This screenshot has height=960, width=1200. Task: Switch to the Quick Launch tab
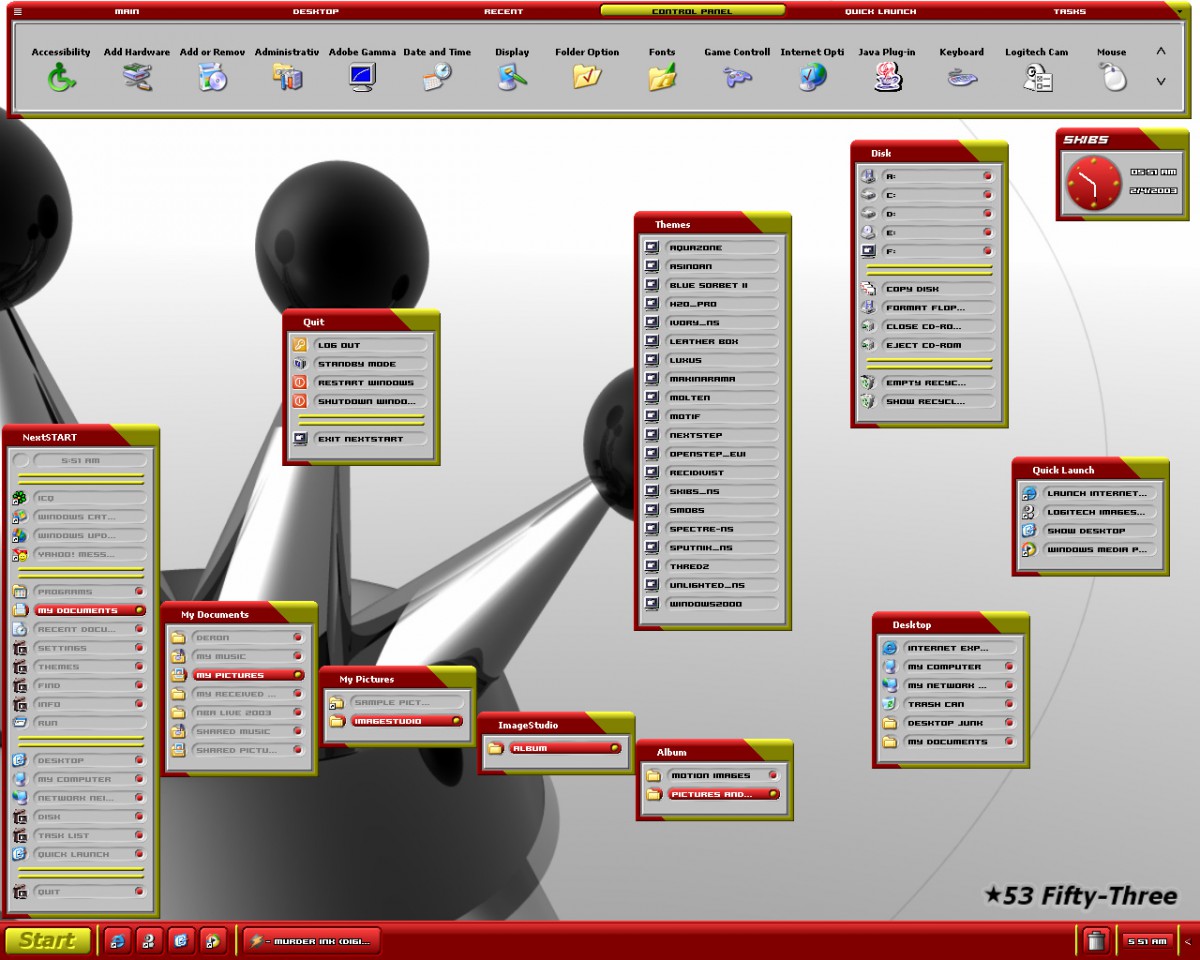880,11
